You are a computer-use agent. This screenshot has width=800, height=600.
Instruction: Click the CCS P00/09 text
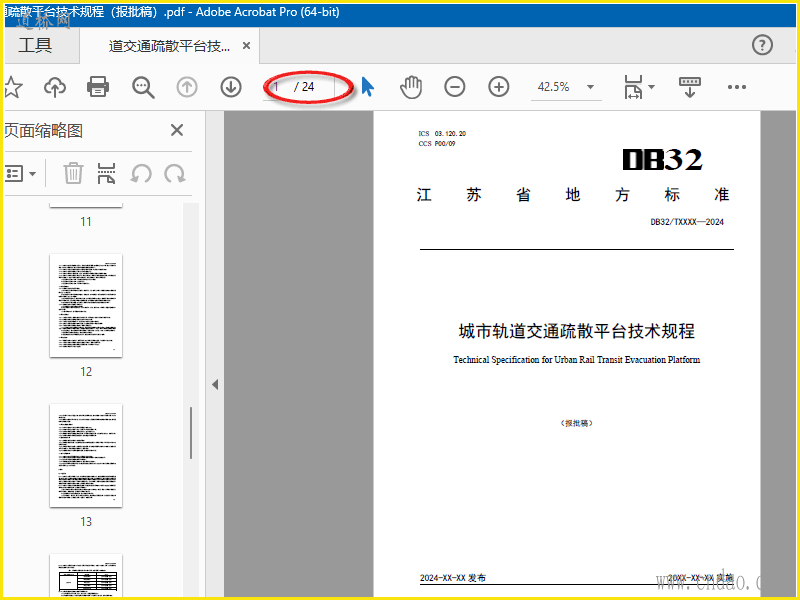pyautogui.click(x=437, y=144)
